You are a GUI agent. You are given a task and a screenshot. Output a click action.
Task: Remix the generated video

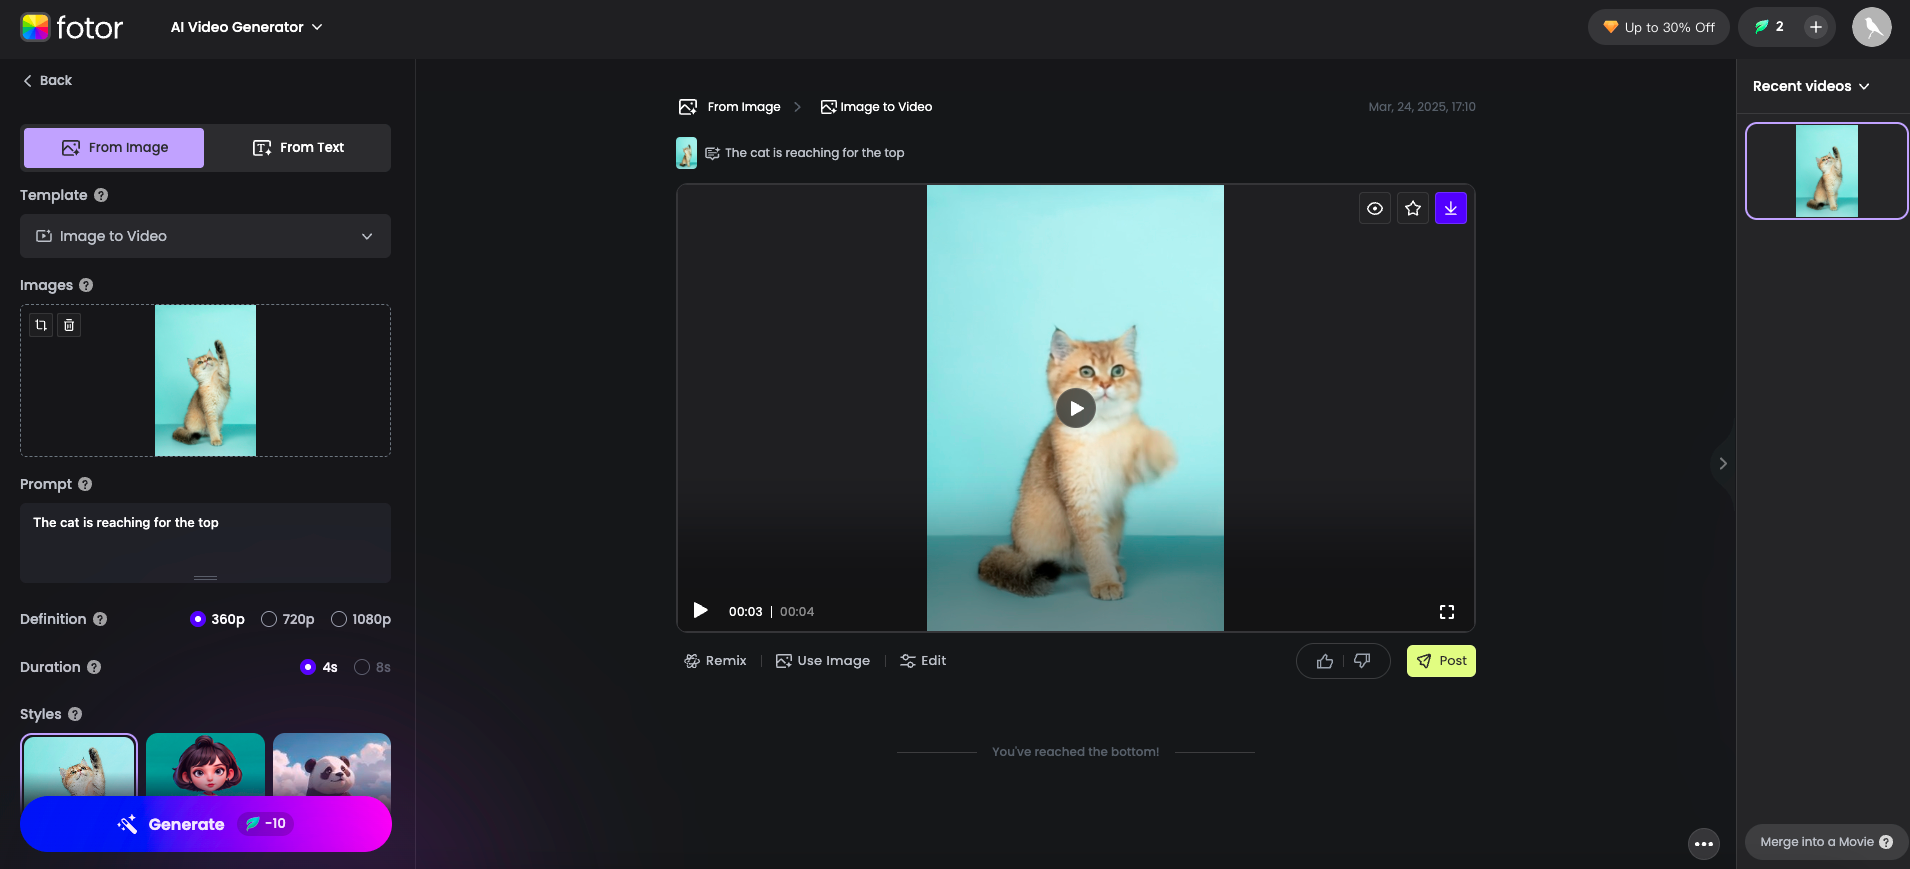[715, 661]
